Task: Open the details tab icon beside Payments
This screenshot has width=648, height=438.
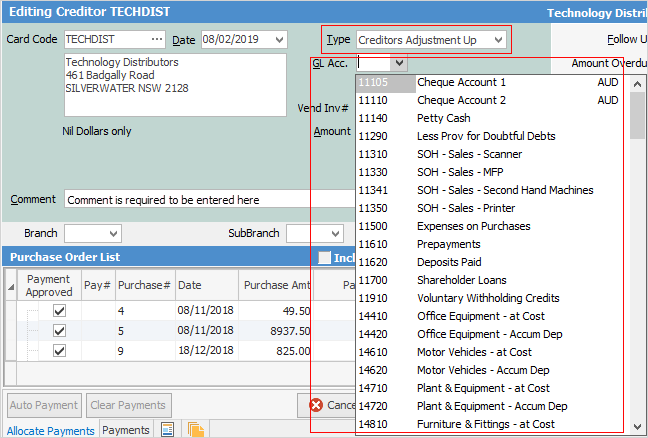Action: pyautogui.click(x=168, y=430)
